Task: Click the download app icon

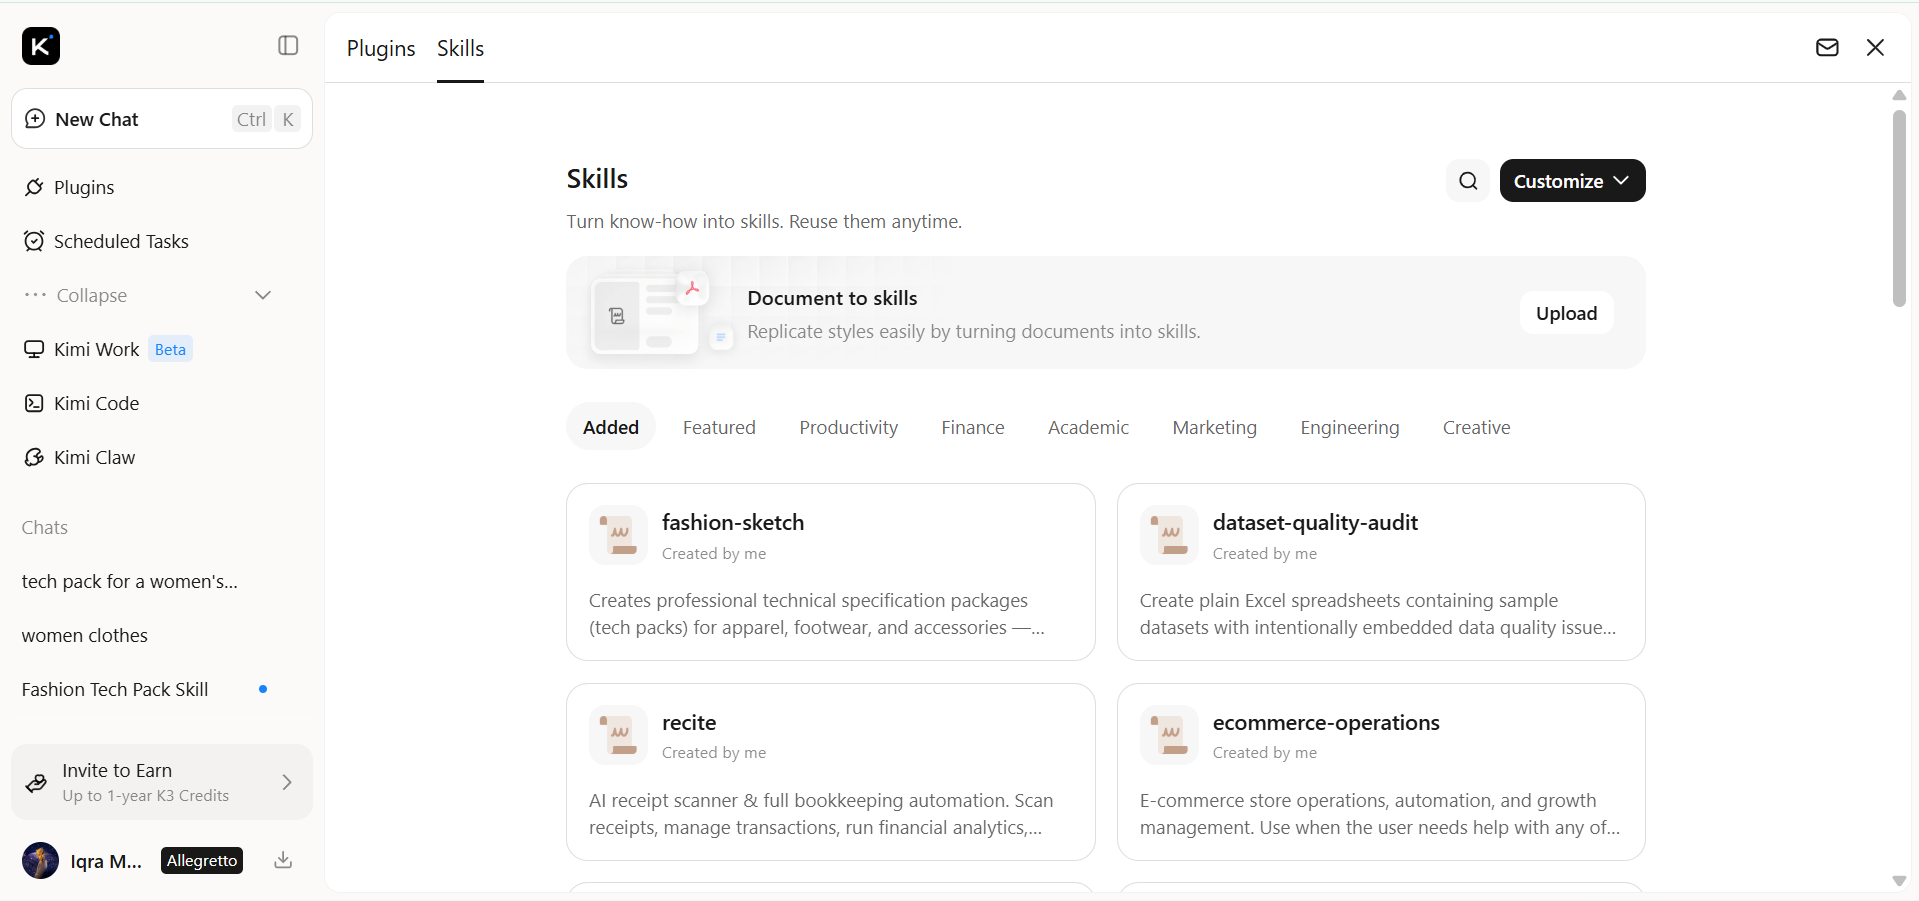Action: click(x=283, y=860)
